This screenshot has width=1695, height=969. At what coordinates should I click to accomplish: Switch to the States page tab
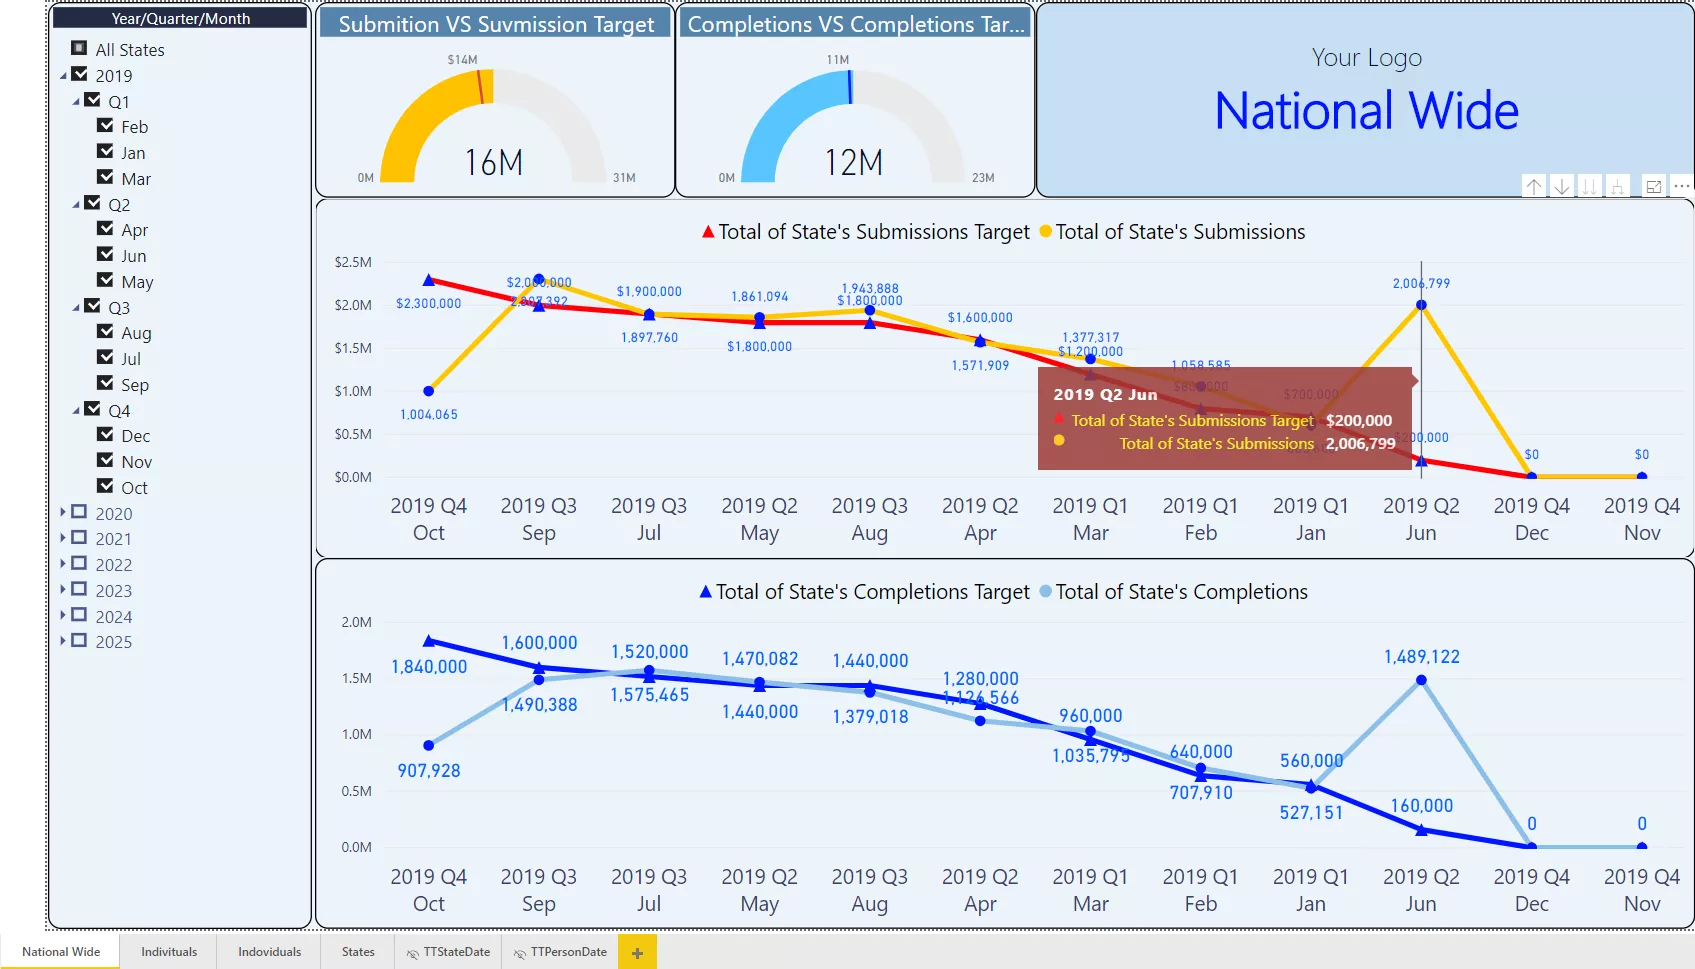(x=358, y=952)
